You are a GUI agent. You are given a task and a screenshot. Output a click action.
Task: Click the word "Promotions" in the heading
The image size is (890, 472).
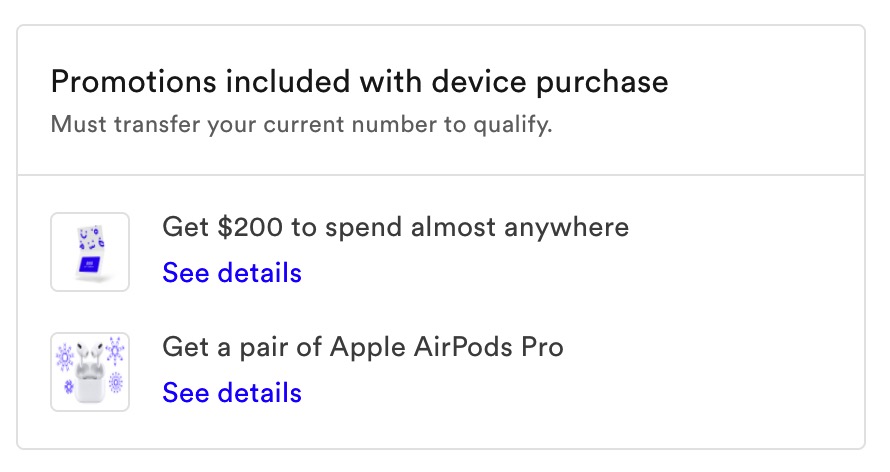pyautogui.click(x=134, y=82)
